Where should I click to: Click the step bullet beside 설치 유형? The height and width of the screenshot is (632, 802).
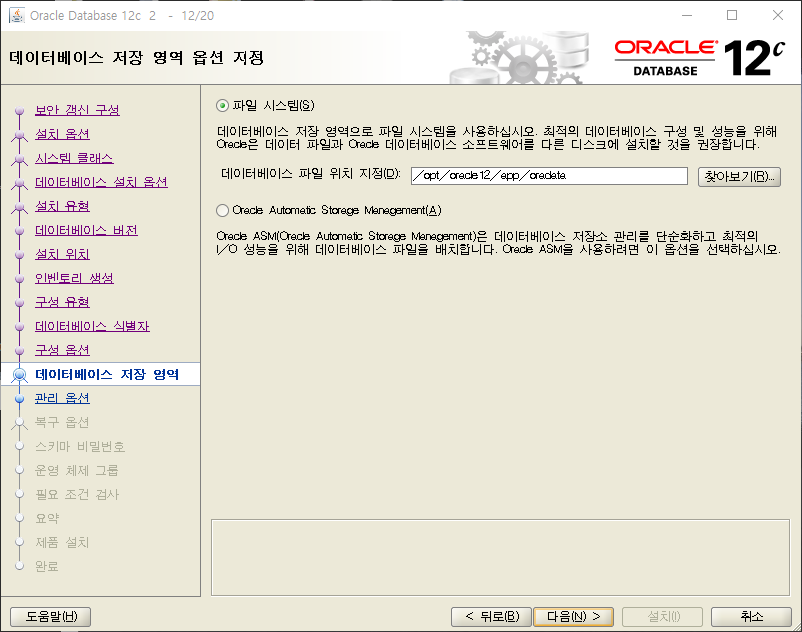coord(19,207)
